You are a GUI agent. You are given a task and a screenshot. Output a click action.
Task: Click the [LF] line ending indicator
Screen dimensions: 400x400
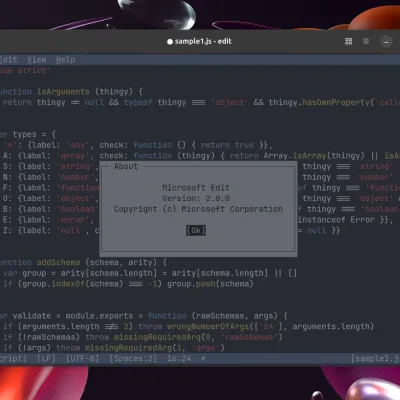click(x=46, y=359)
